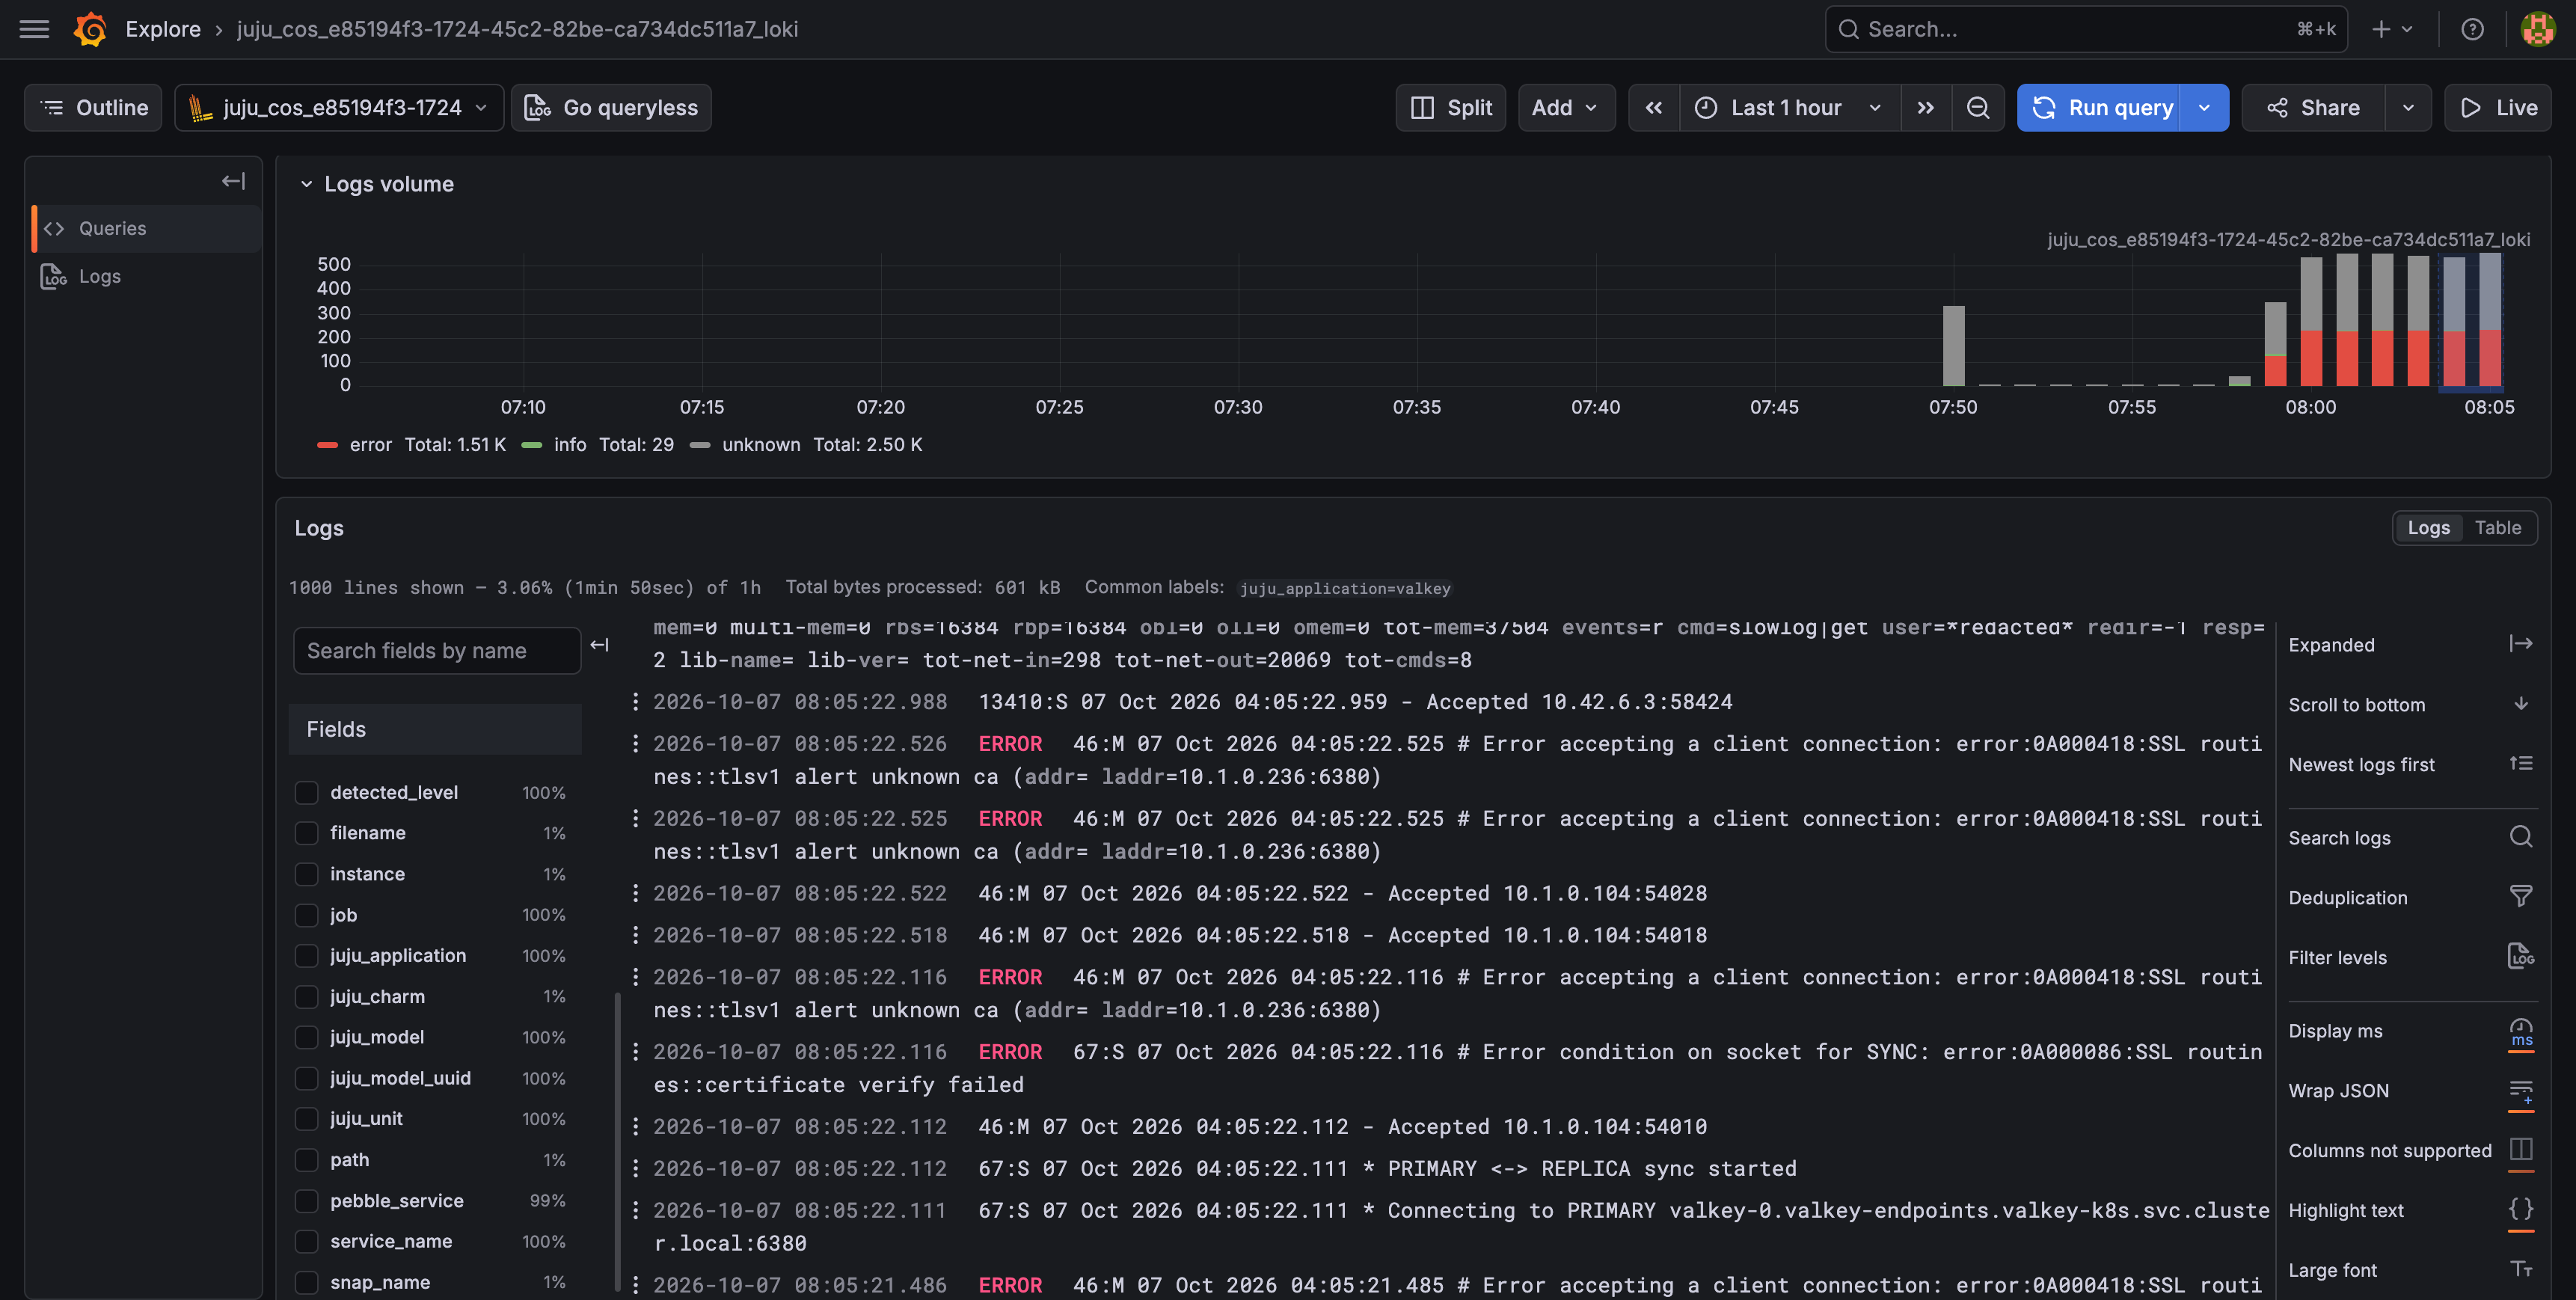Collapse the Logs volume panel
The image size is (2576, 1300).
point(306,184)
